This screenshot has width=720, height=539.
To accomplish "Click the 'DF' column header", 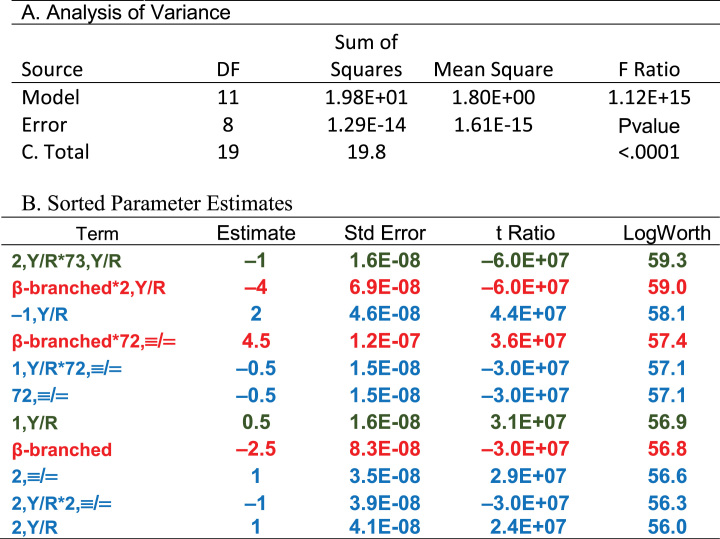I will coord(228,70).
